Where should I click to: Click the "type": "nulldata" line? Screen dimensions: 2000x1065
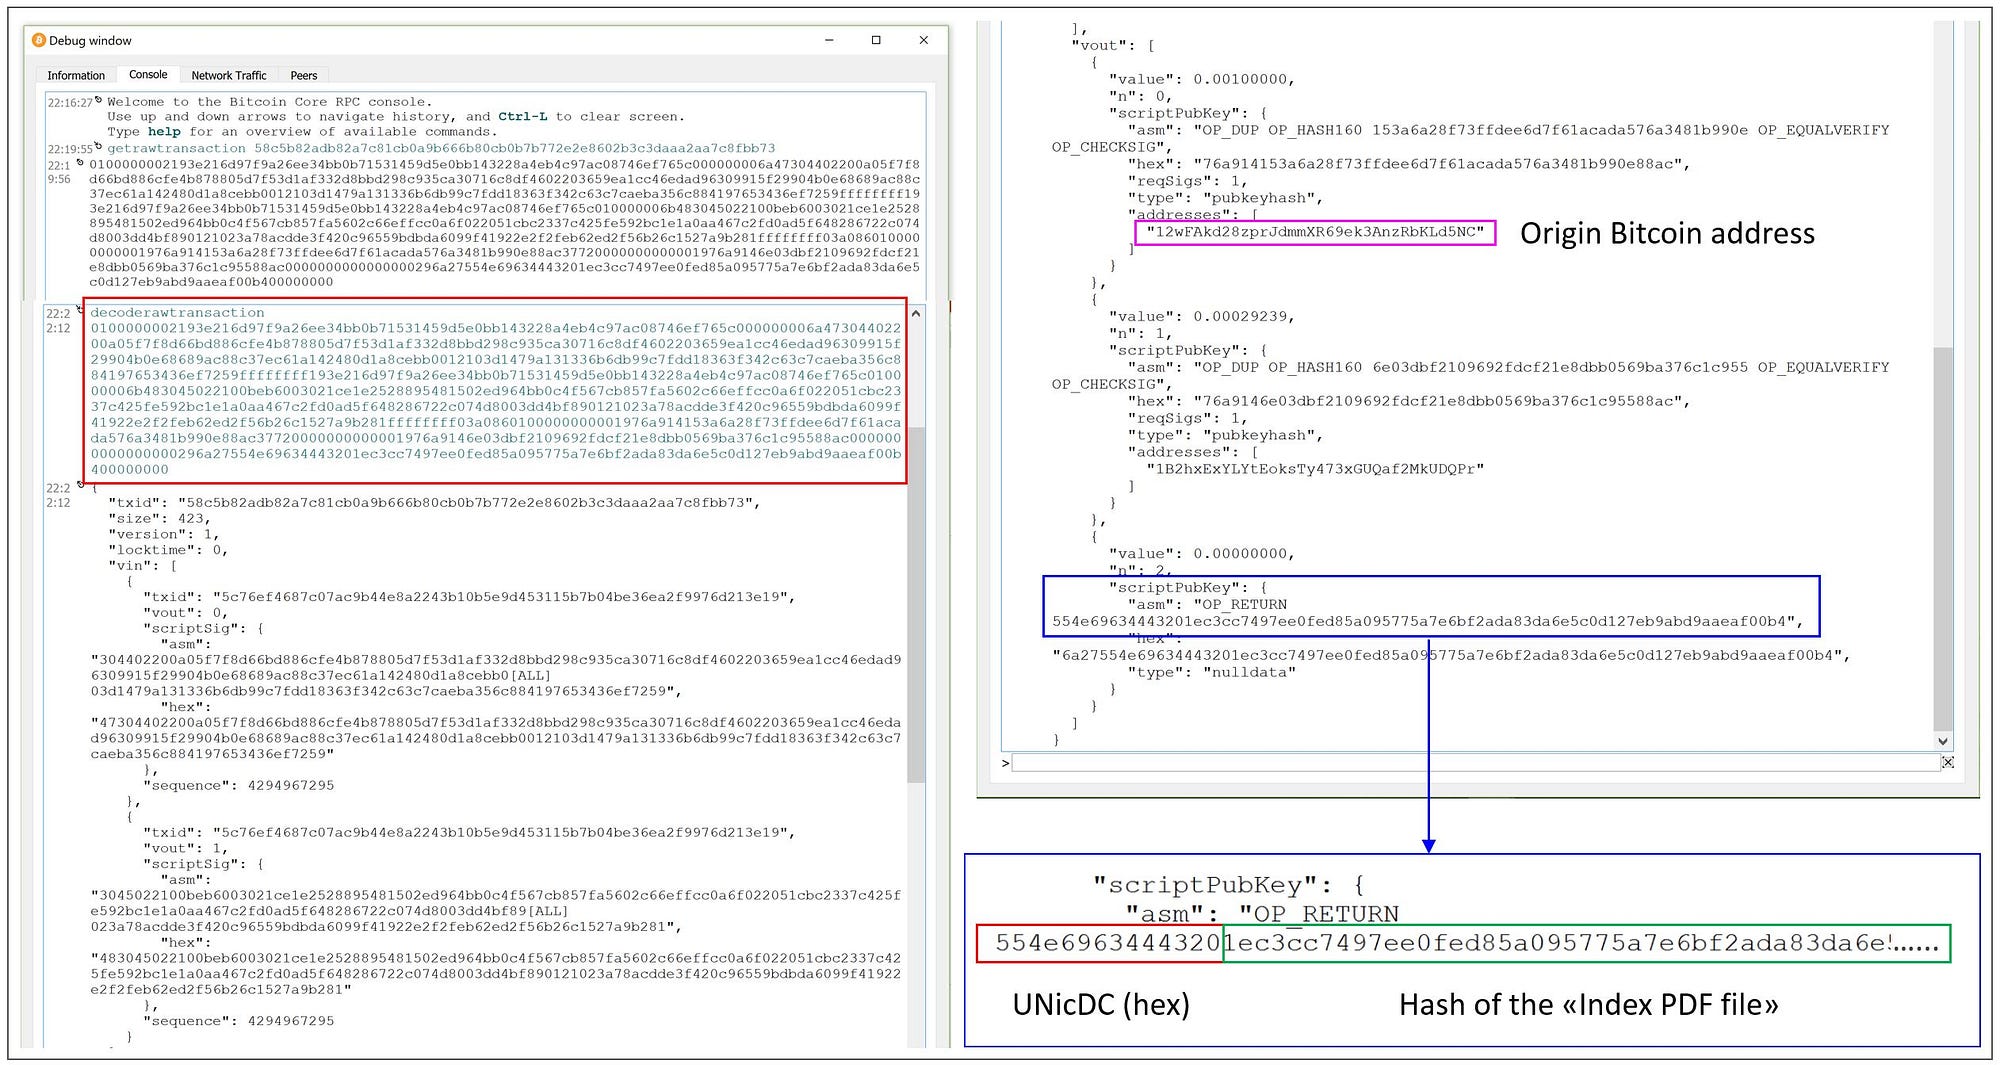point(1211,673)
